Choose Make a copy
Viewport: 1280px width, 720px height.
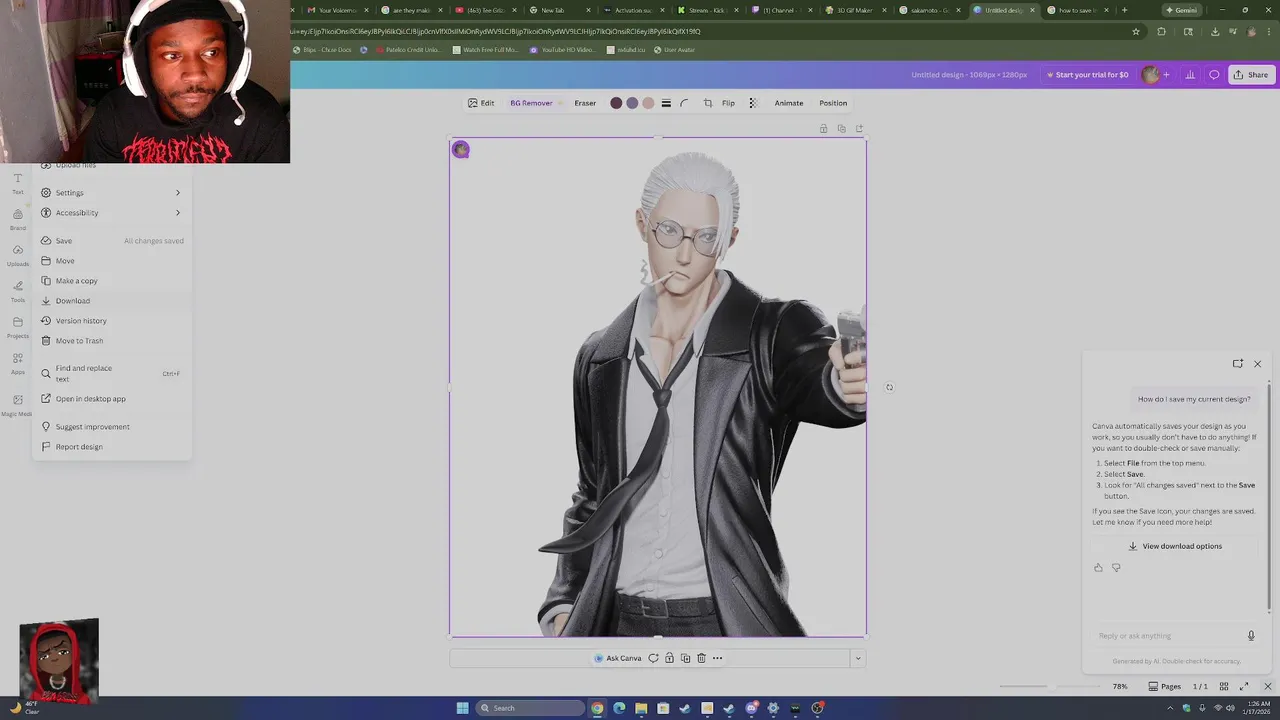tap(111, 281)
